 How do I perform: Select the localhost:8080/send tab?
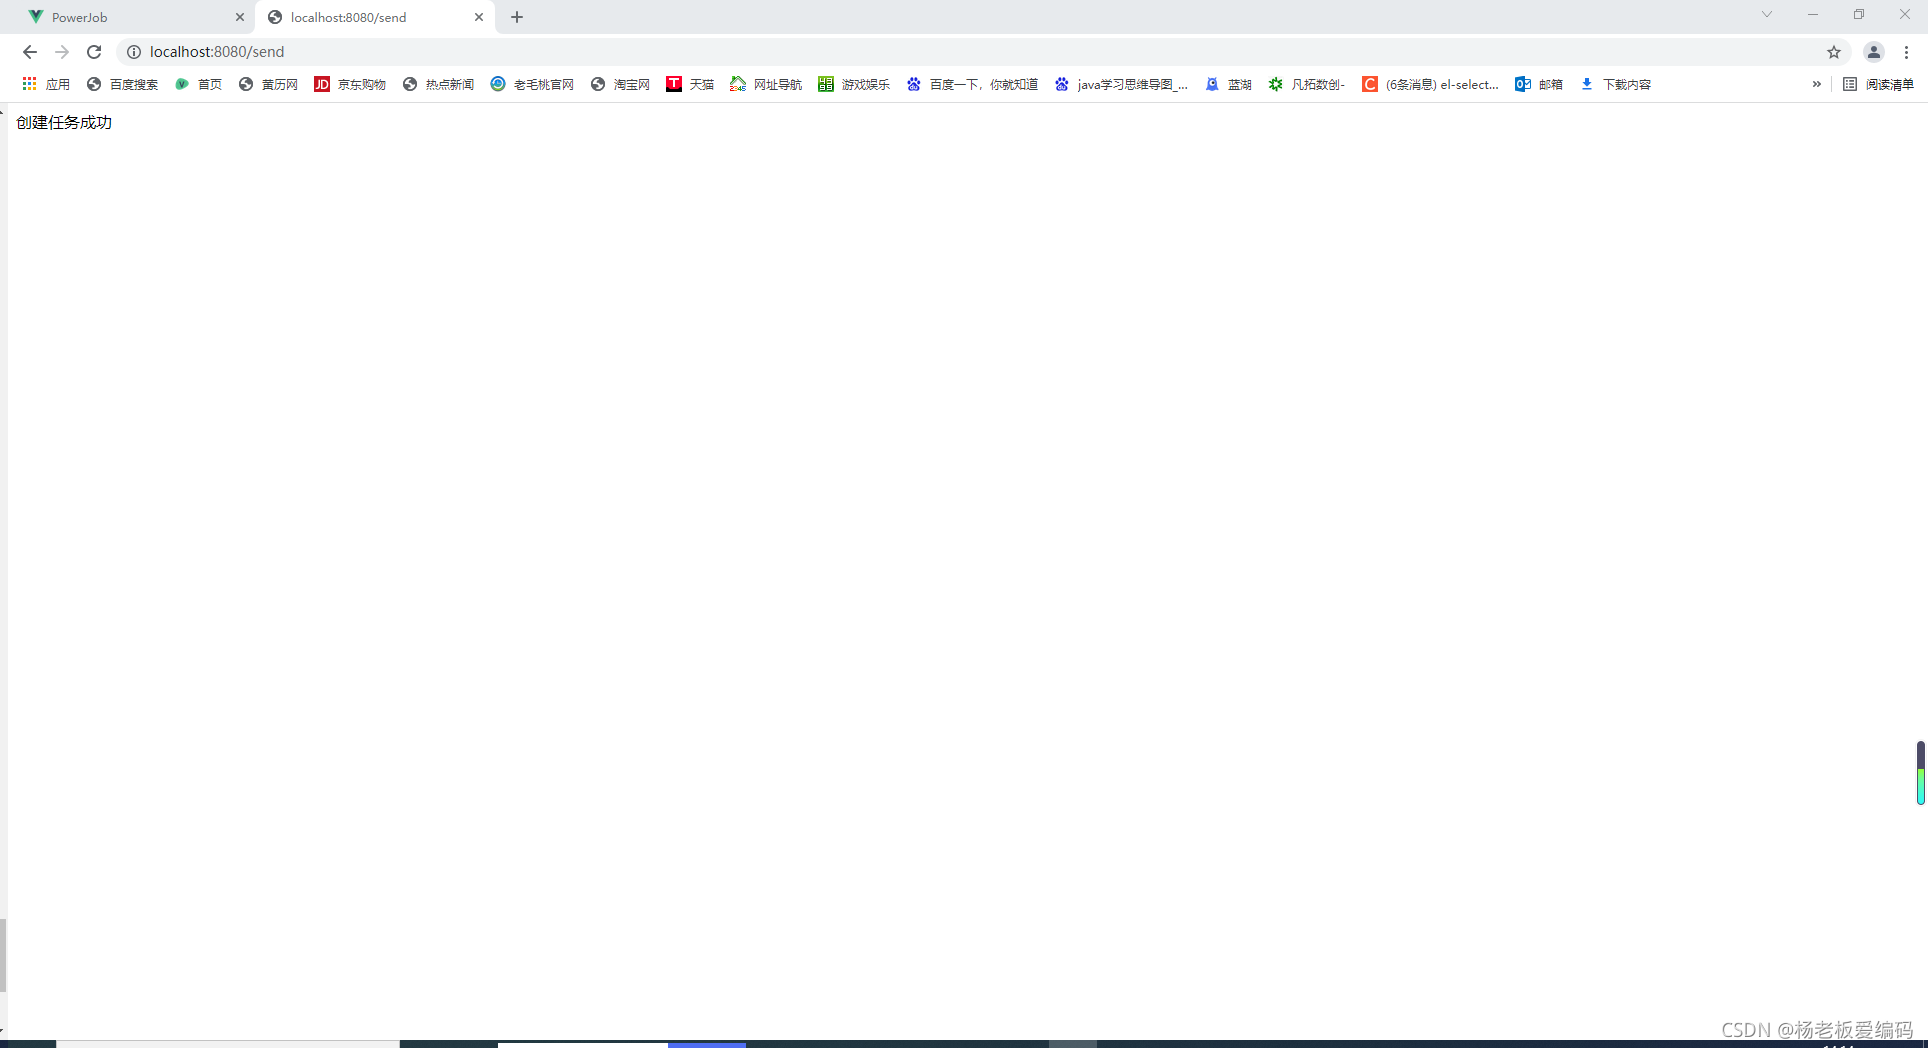pyautogui.click(x=375, y=17)
